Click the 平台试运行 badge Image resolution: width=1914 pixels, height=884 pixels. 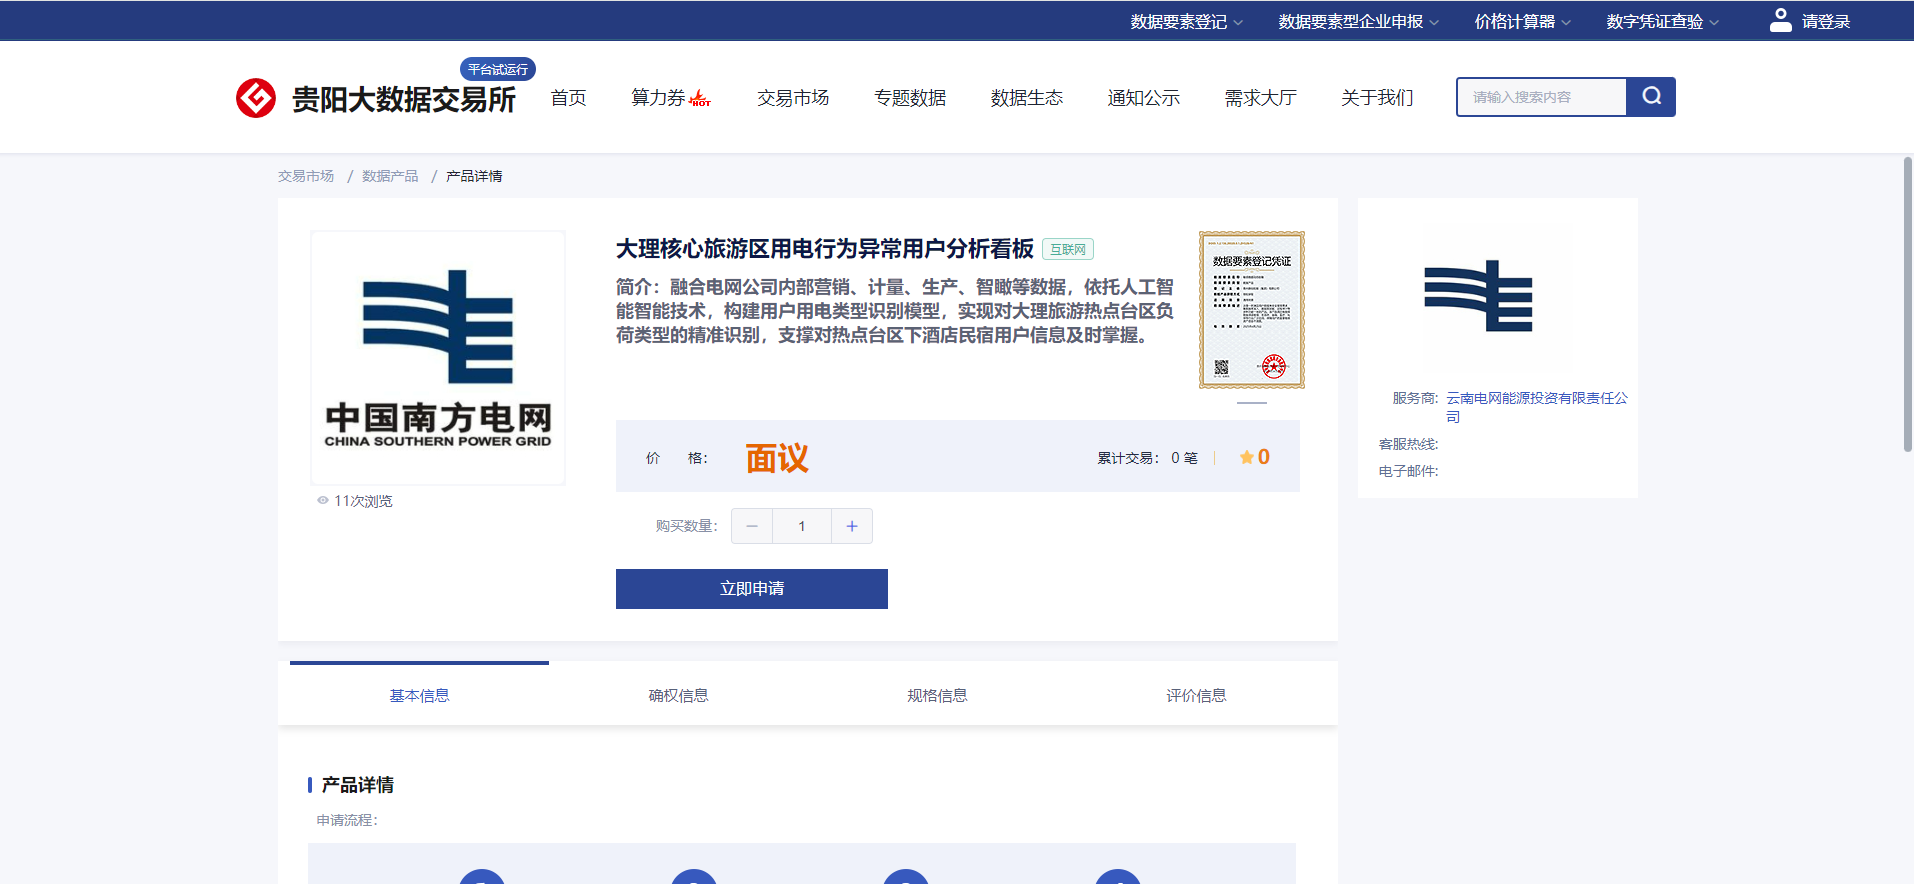(x=498, y=69)
